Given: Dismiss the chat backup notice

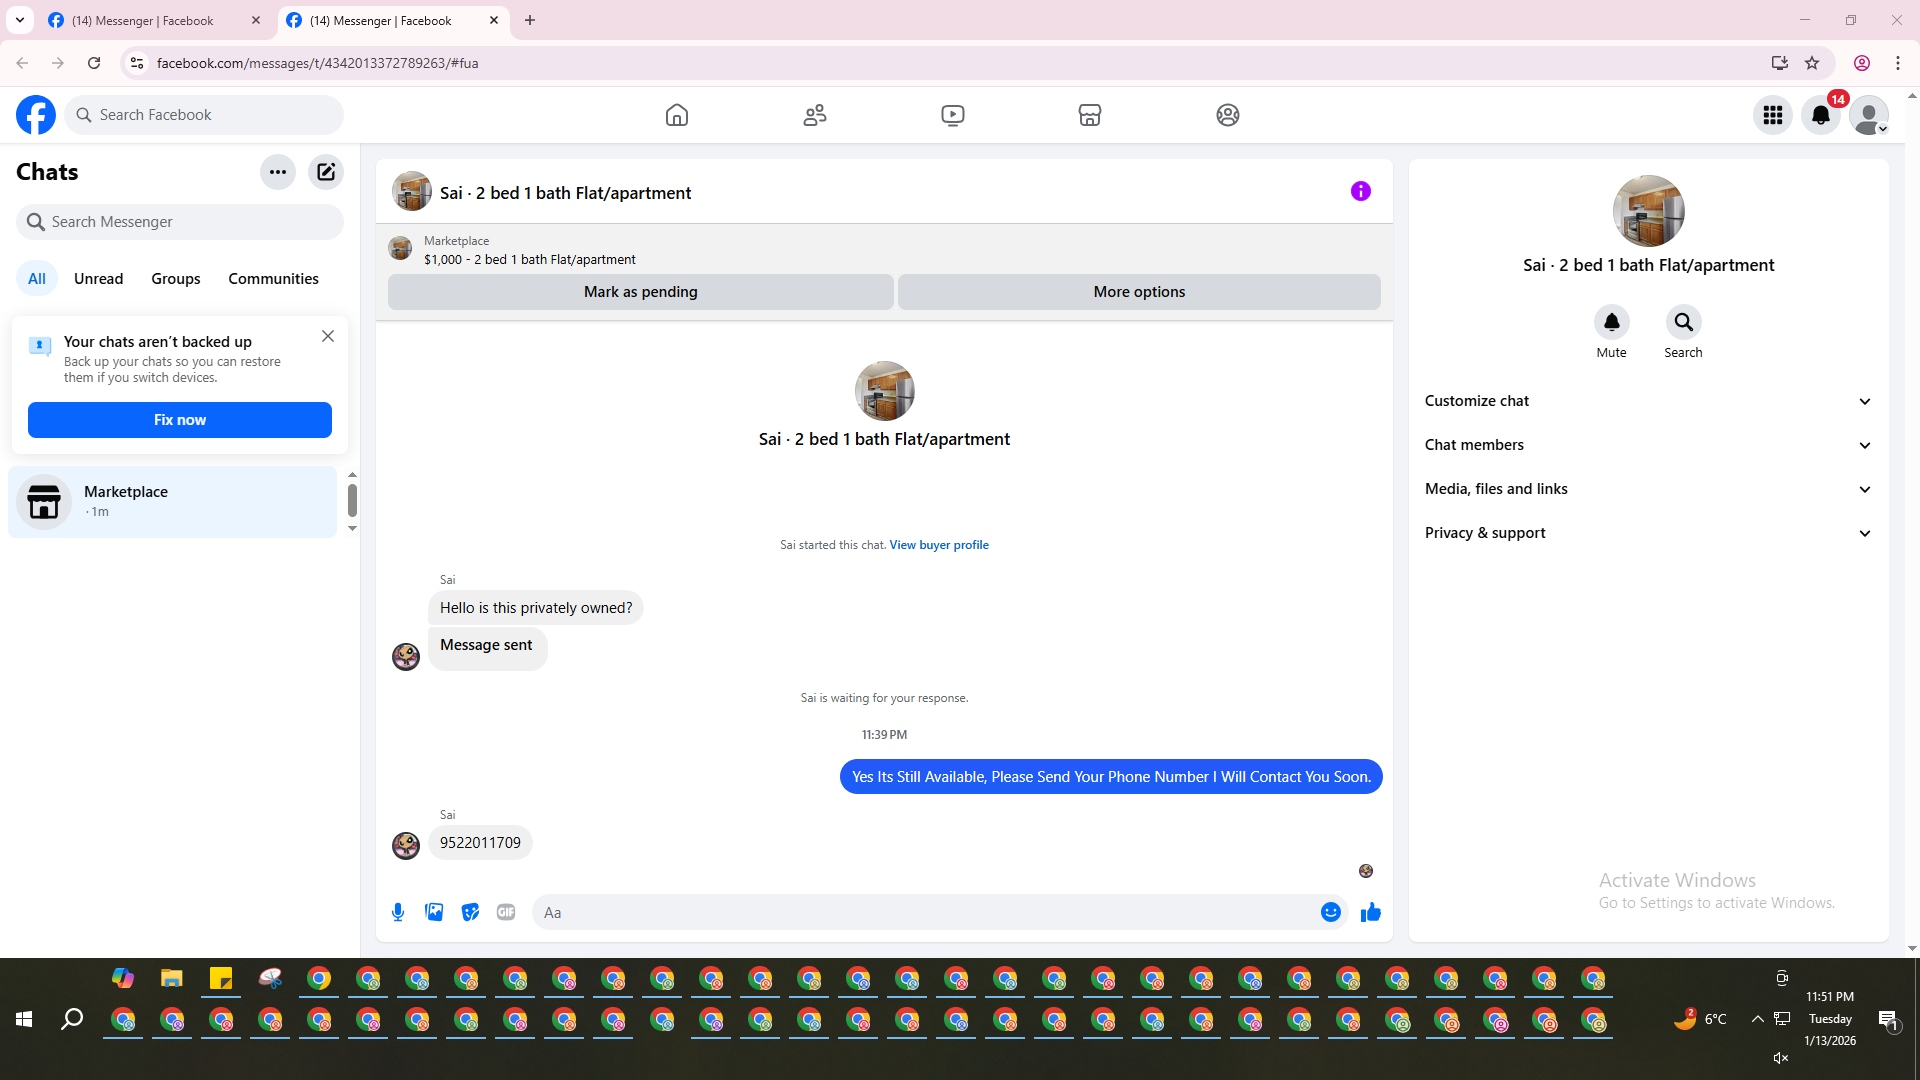Looking at the screenshot, I should (328, 336).
